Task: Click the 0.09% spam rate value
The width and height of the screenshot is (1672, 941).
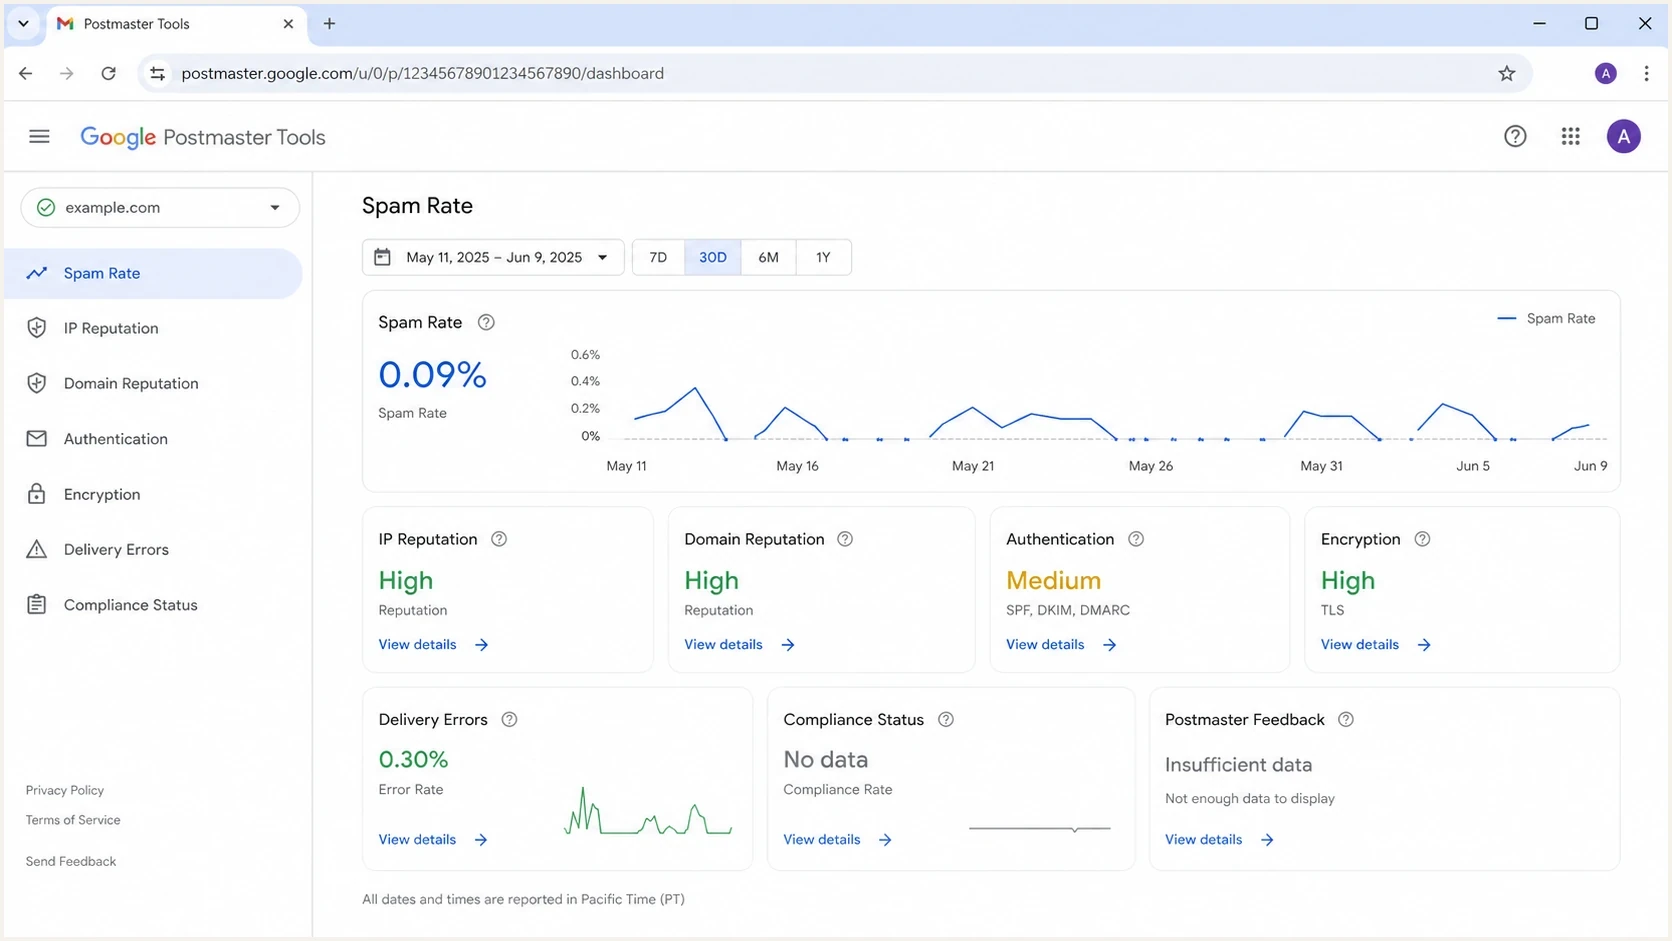Action: [x=432, y=375]
